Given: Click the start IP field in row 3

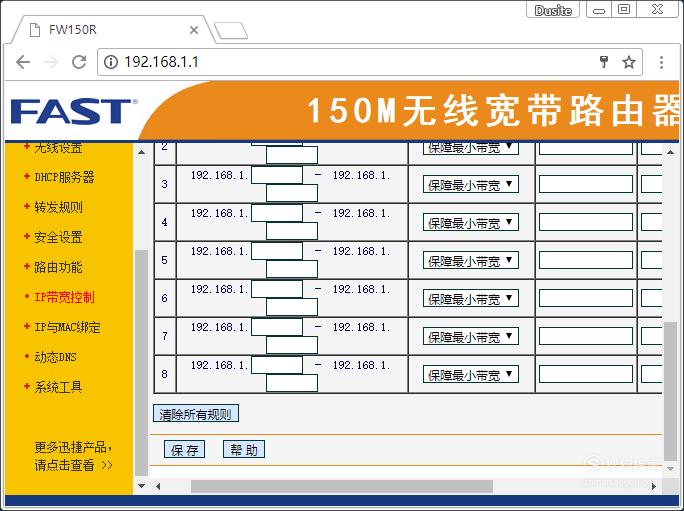Looking at the screenshot, I should [x=277, y=175].
